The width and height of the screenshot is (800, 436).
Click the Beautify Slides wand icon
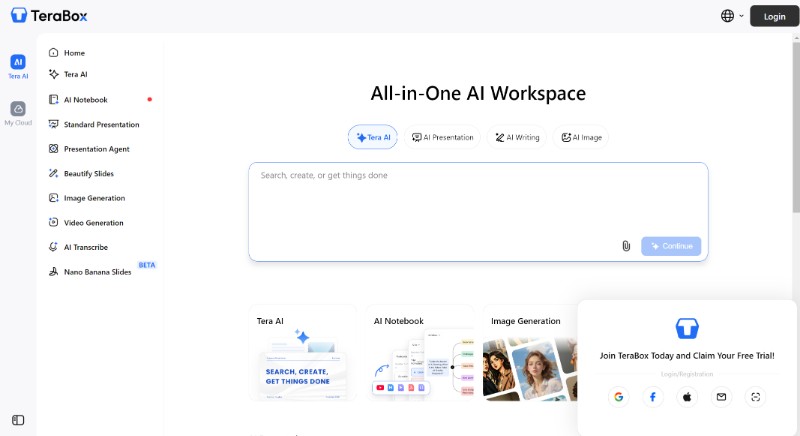click(x=53, y=173)
